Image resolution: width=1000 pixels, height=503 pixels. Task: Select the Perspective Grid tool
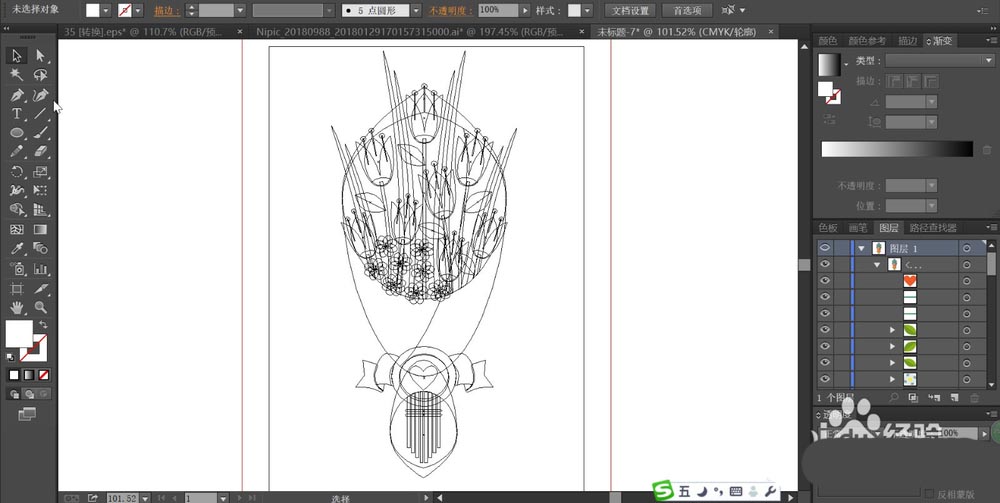click(41, 210)
